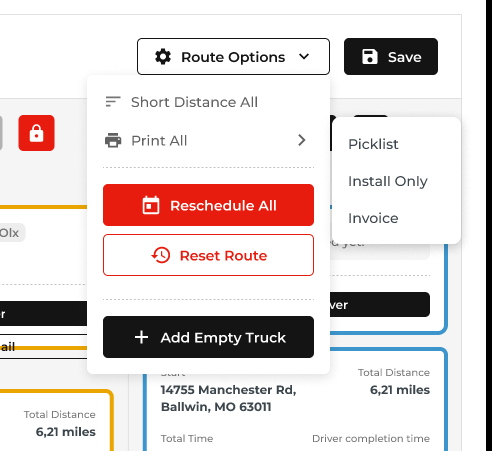This screenshot has height=451, width=492.
Task: Click the sort lines icon beside Short Distance All
Action: tap(113, 102)
